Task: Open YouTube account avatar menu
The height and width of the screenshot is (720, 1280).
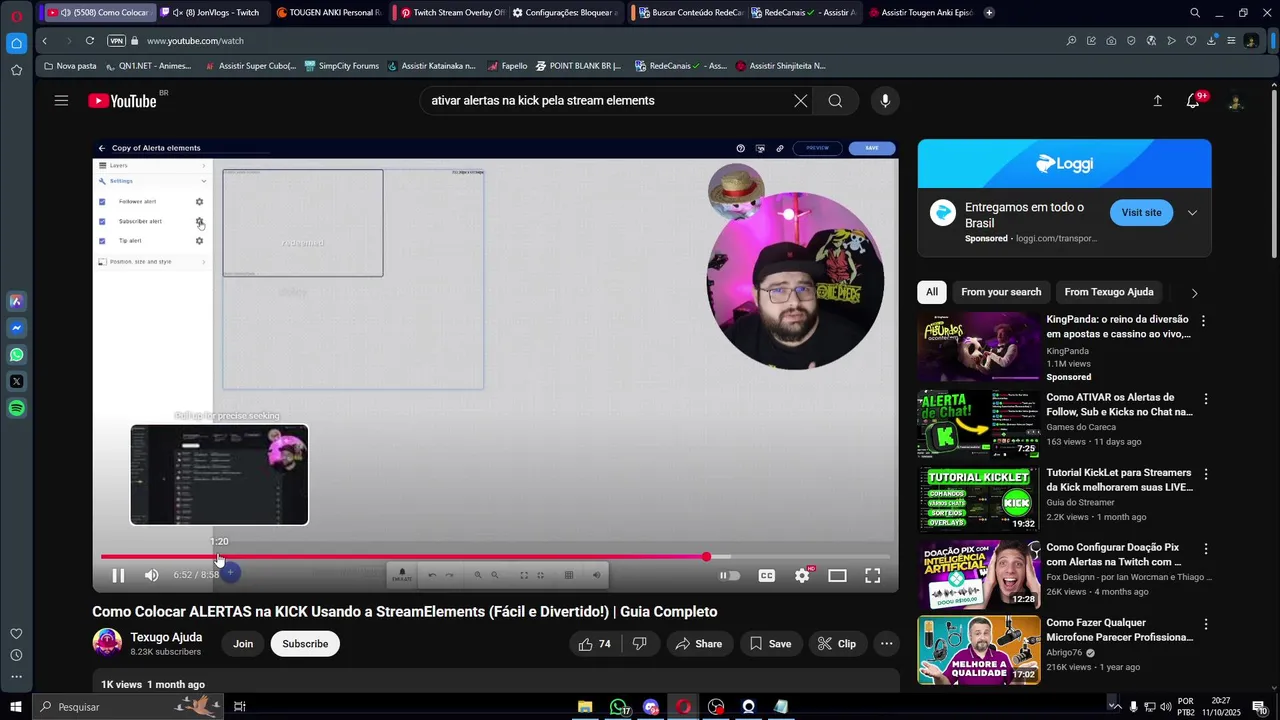Action: (x=1235, y=101)
